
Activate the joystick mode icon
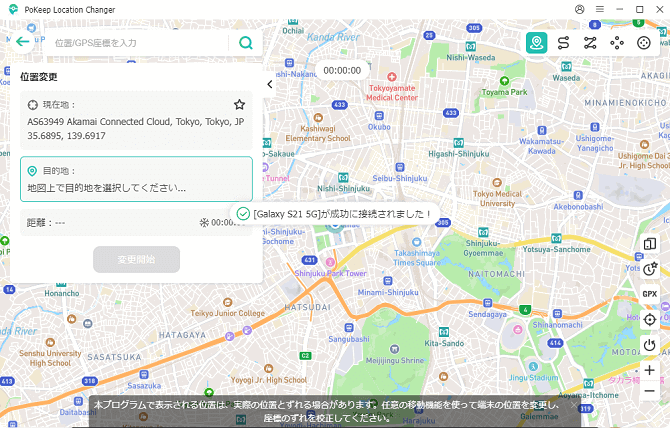coord(645,43)
